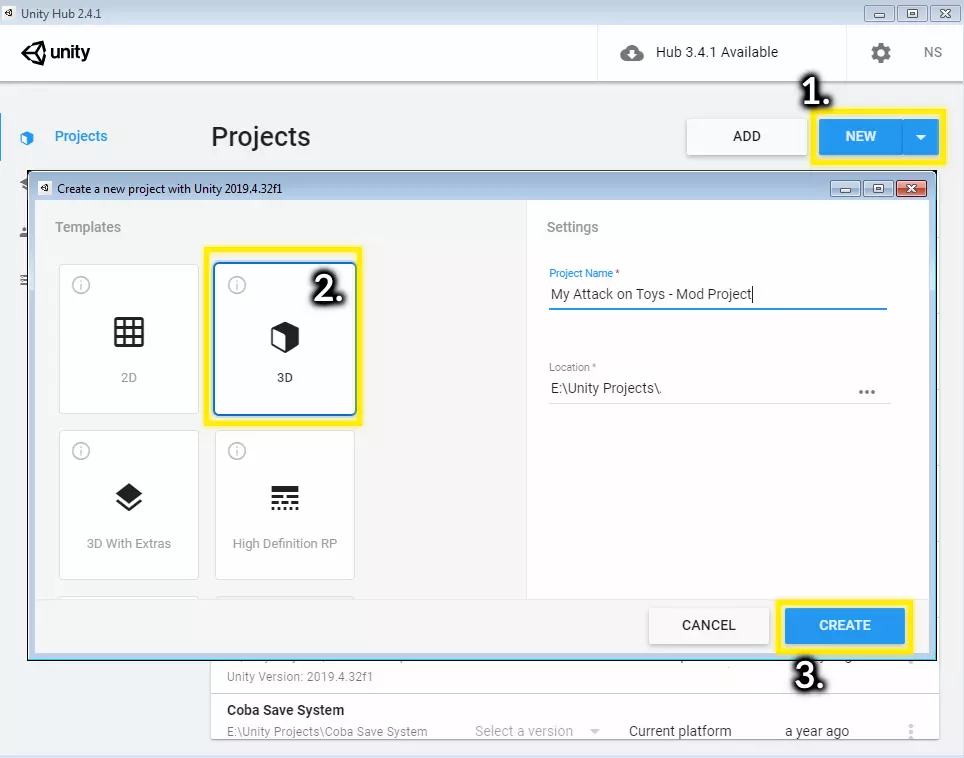
Task: Open the Projects sidebar tab
Action: tap(81, 136)
